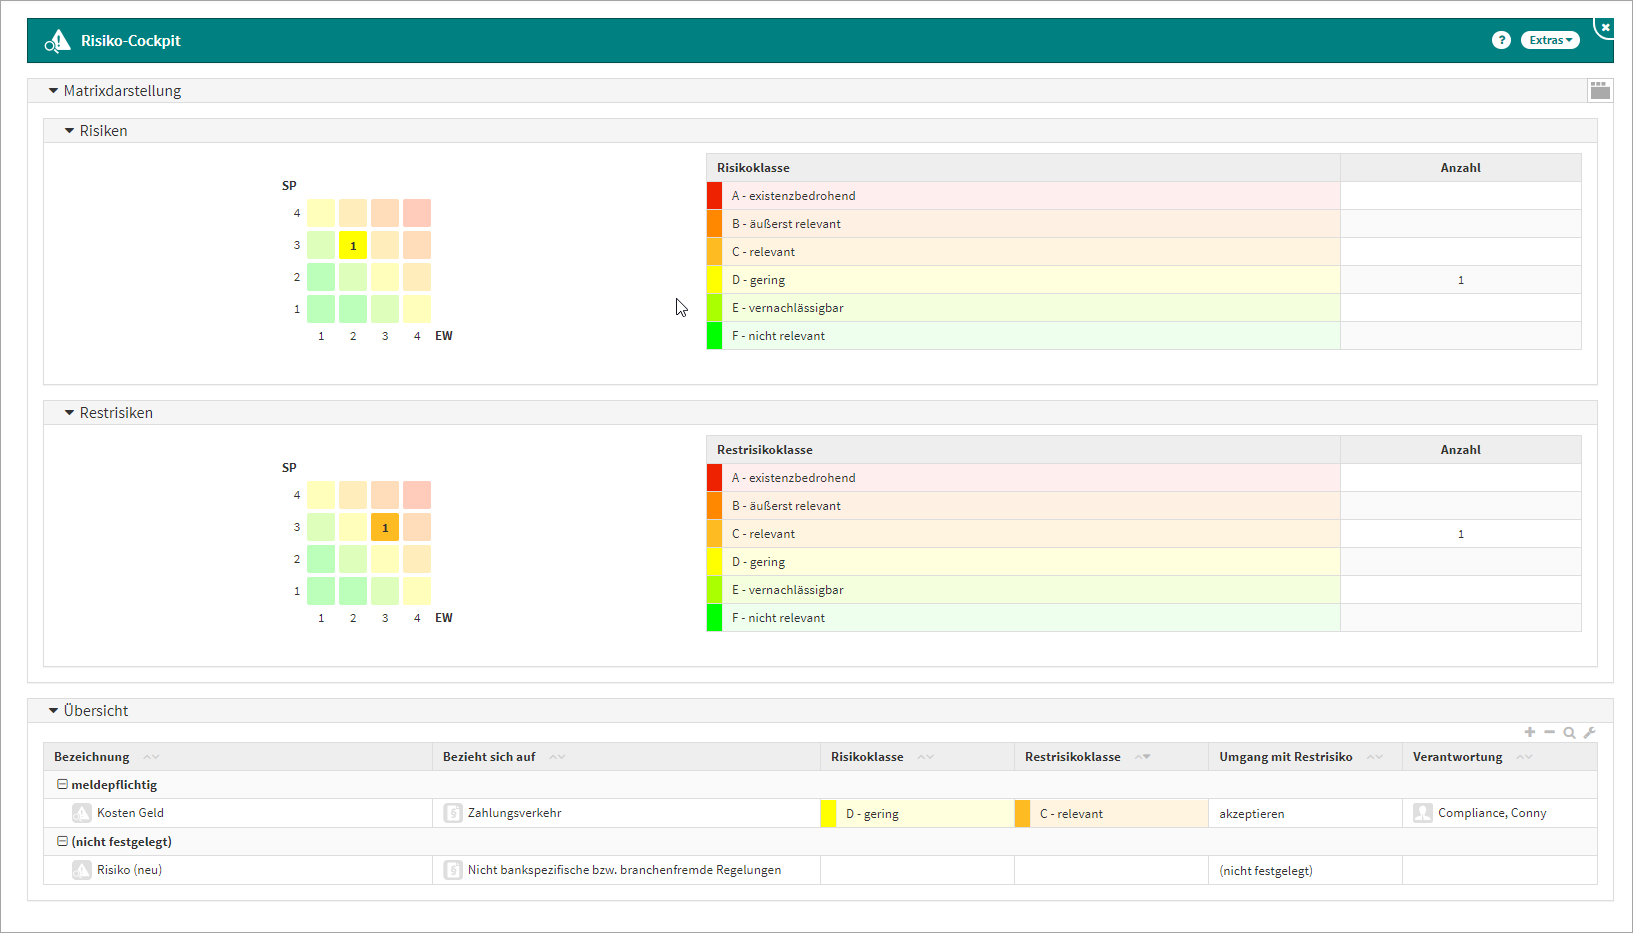Viewport: 1633px width, 933px height.
Task: Collapse the Matrixdarstellung section
Action: pos(53,91)
